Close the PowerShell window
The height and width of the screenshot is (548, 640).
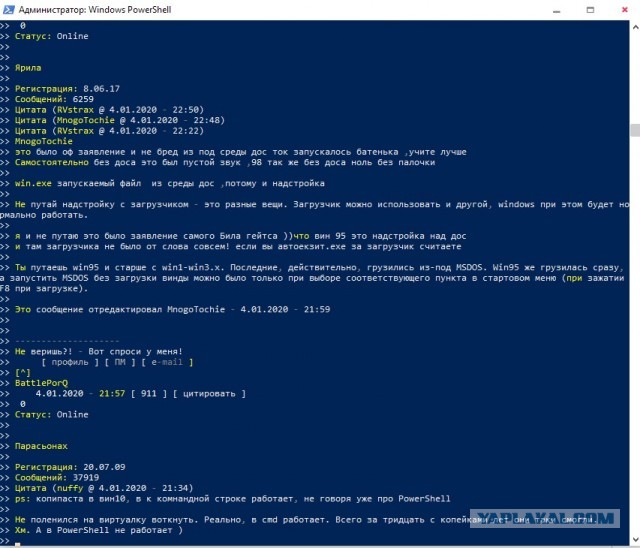pyautogui.click(x=624, y=10)
